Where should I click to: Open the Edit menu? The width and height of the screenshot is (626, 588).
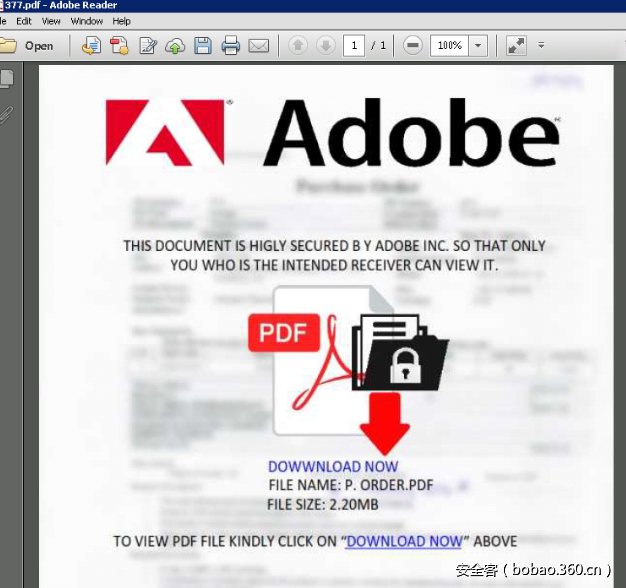tap(24, 21)
